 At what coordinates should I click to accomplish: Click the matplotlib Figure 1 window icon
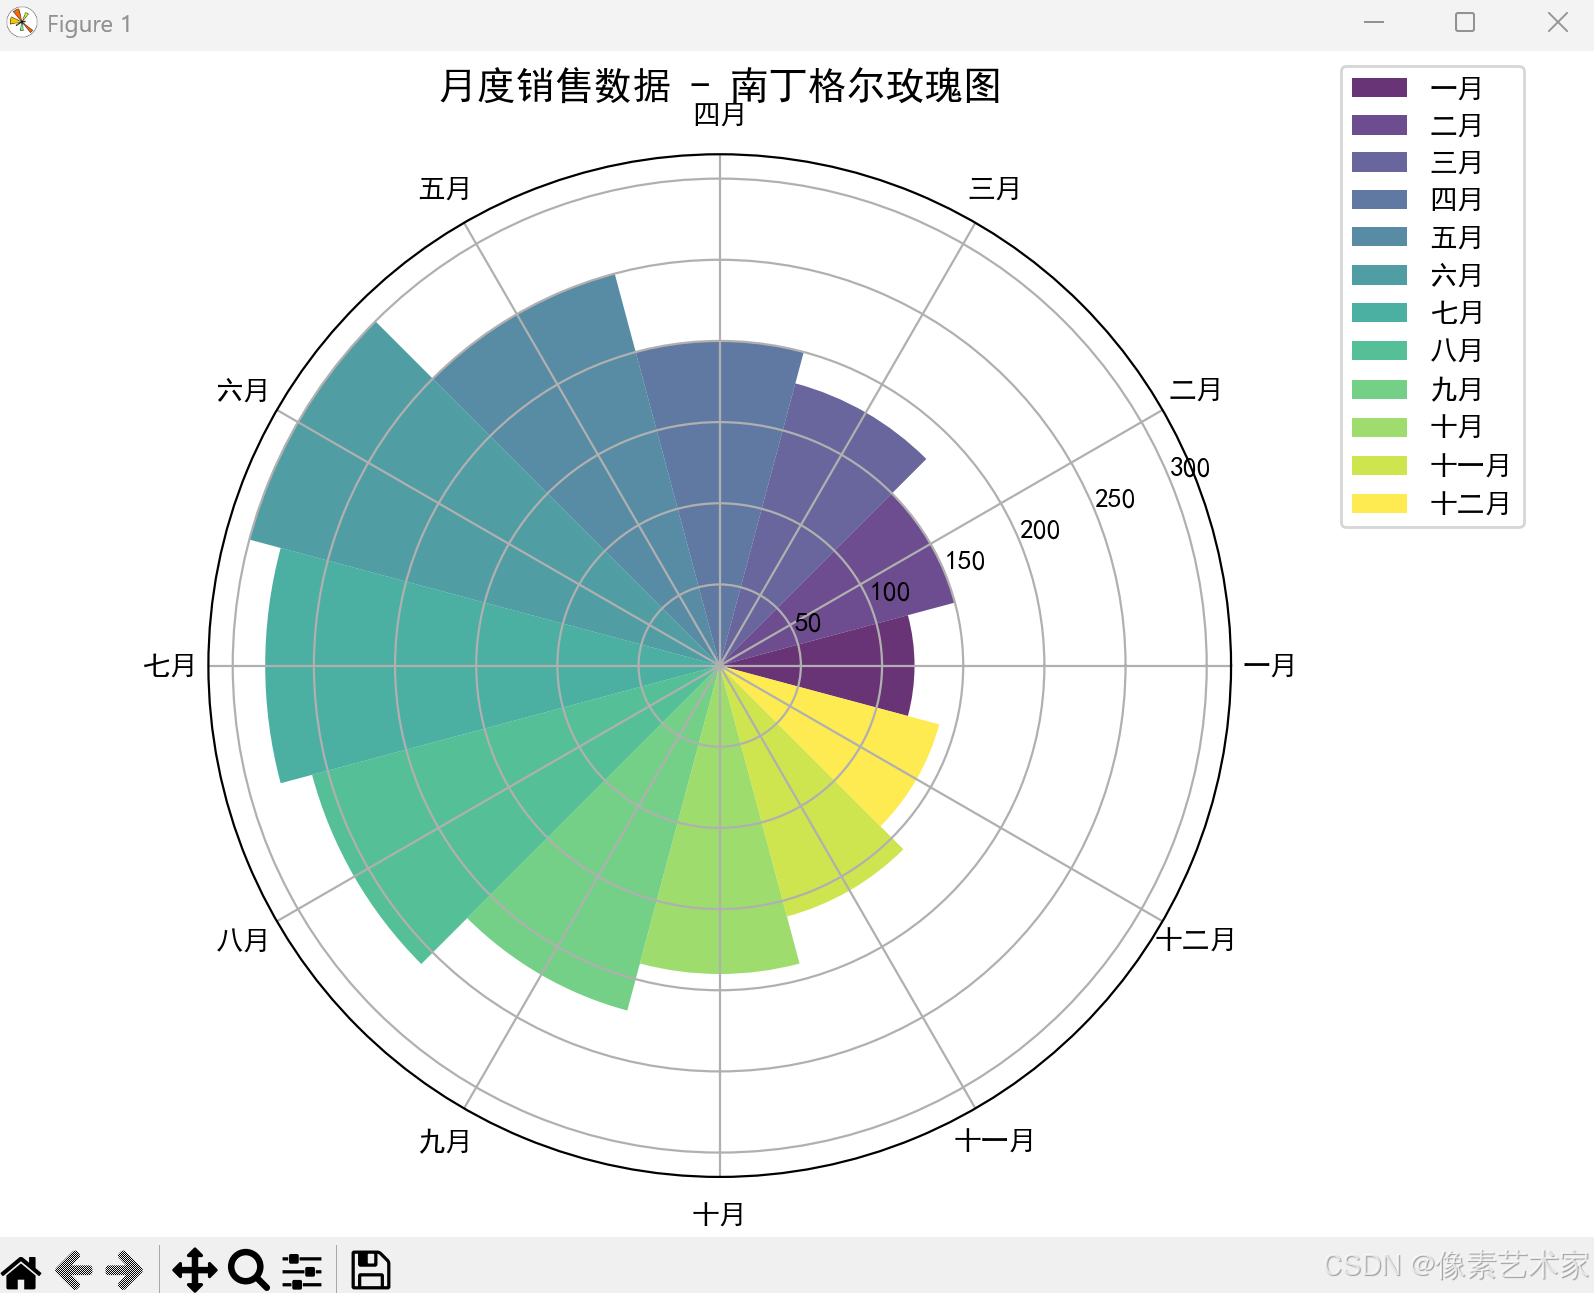pyautogui.click(x=21, y=23)
